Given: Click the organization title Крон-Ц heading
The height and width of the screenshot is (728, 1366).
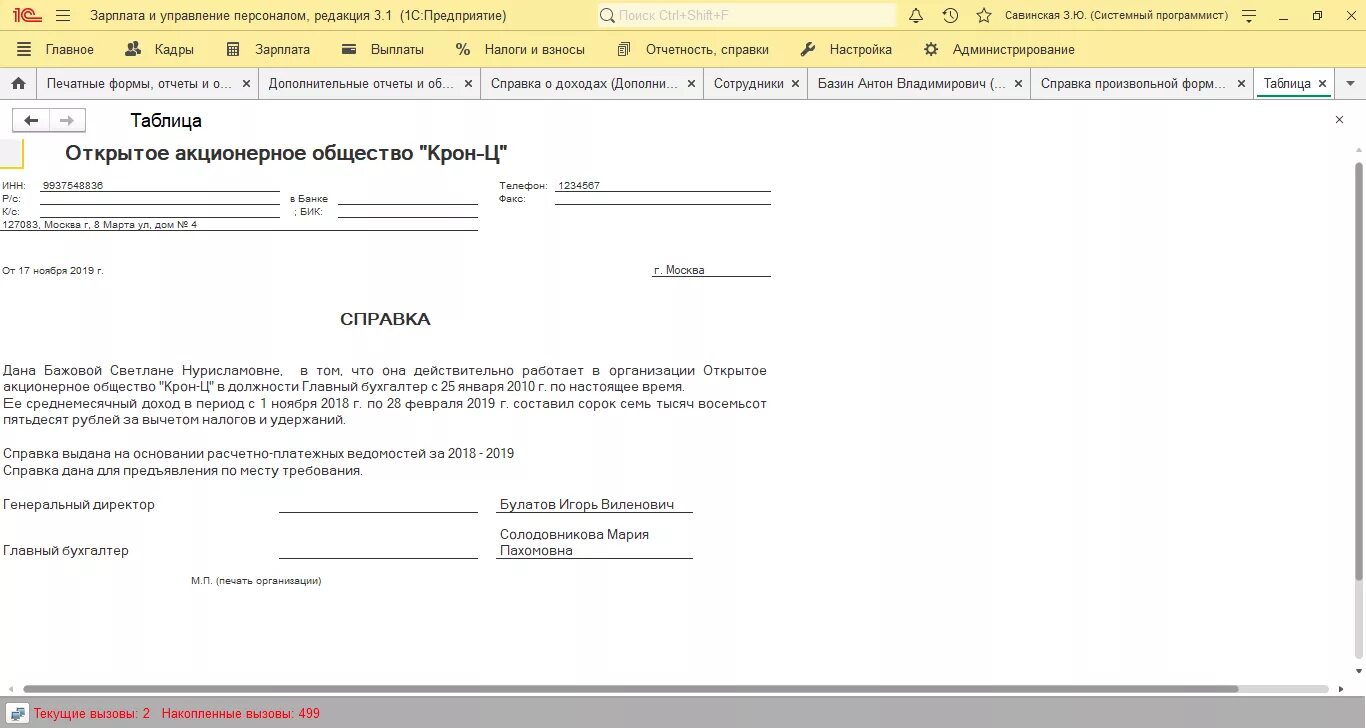Looking at the screenshot, I should [287, 153].
